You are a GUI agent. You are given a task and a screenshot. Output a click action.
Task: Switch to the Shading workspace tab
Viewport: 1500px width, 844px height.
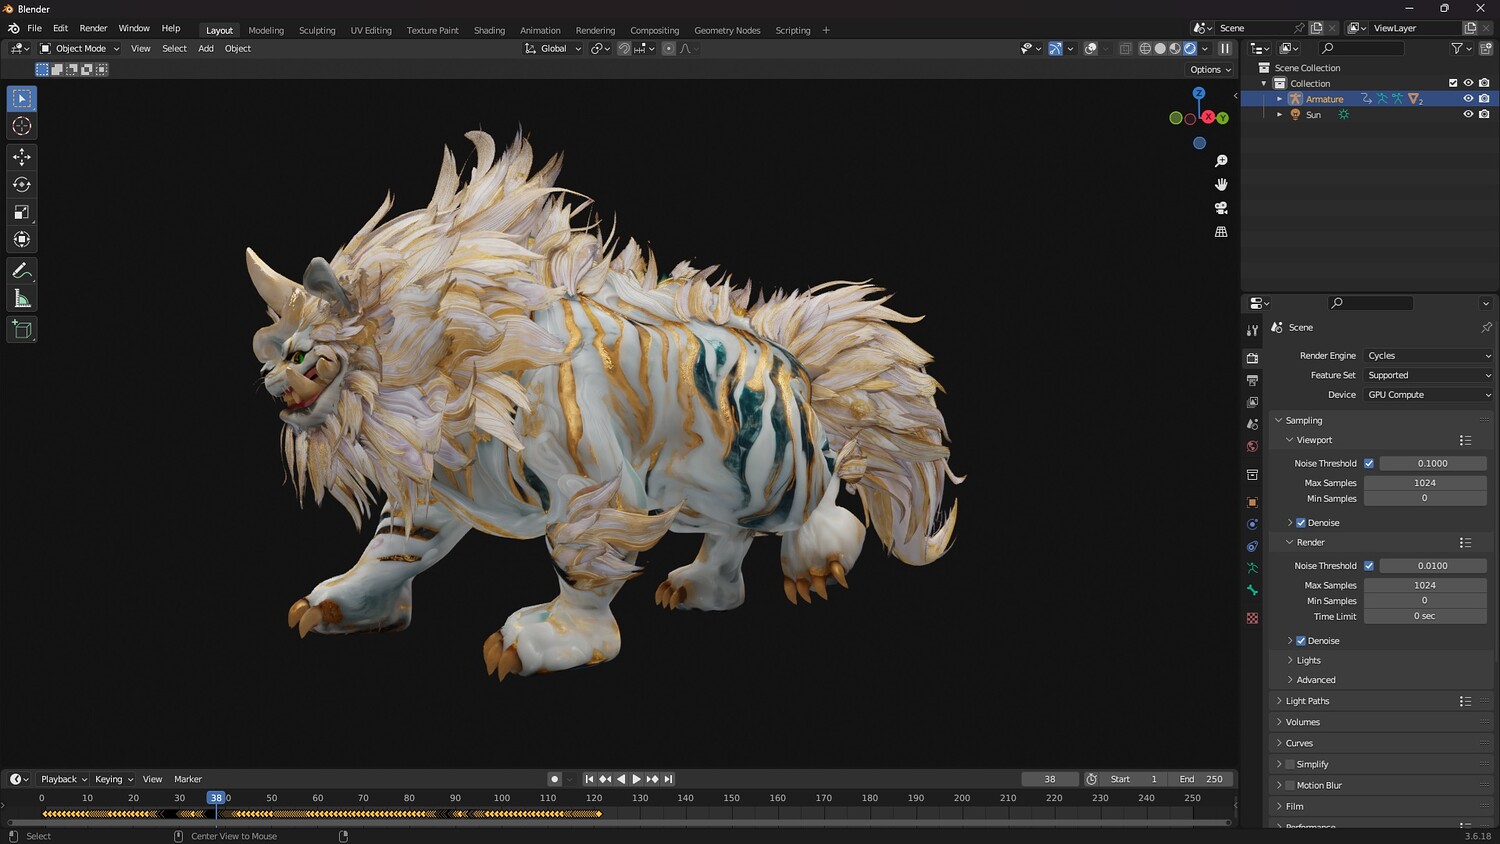489,30
